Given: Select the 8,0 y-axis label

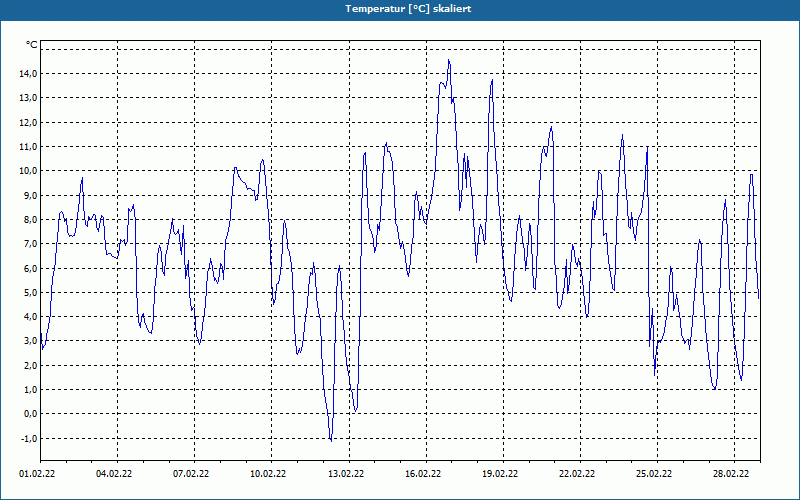Looking at the screenshot, I should 30,220.
